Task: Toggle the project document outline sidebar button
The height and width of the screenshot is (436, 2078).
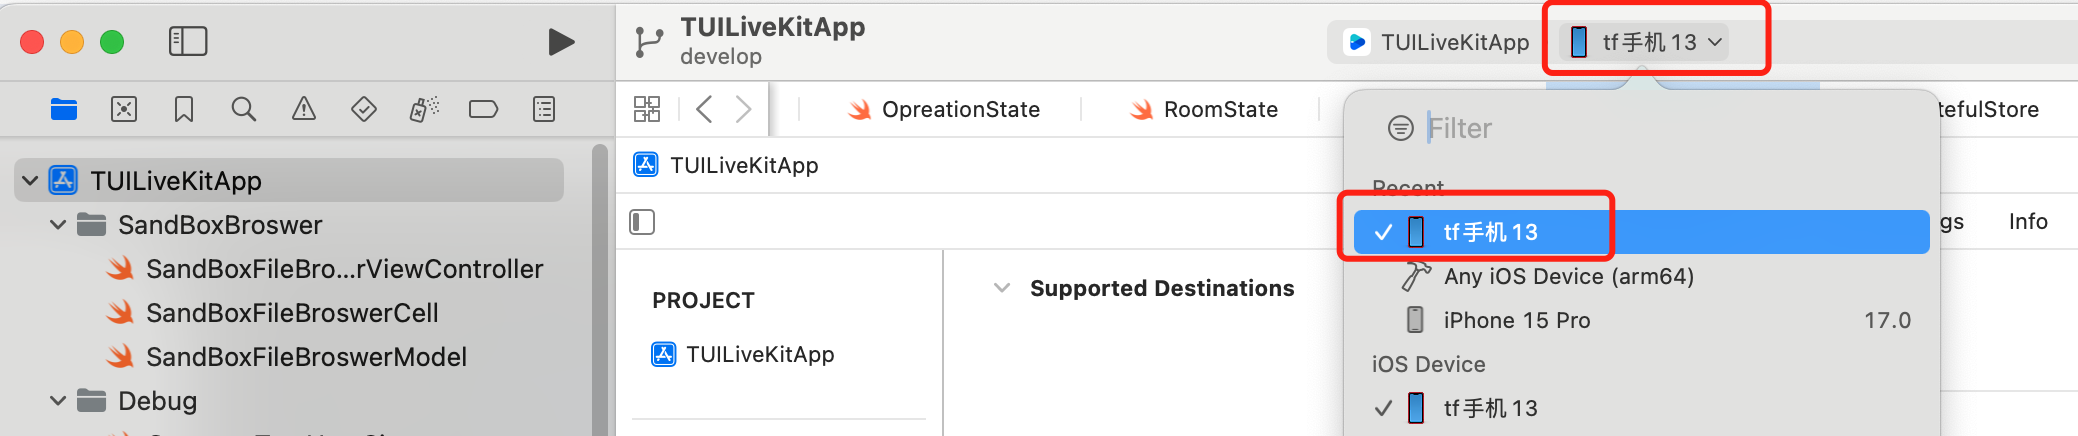Action: [642, 222]
